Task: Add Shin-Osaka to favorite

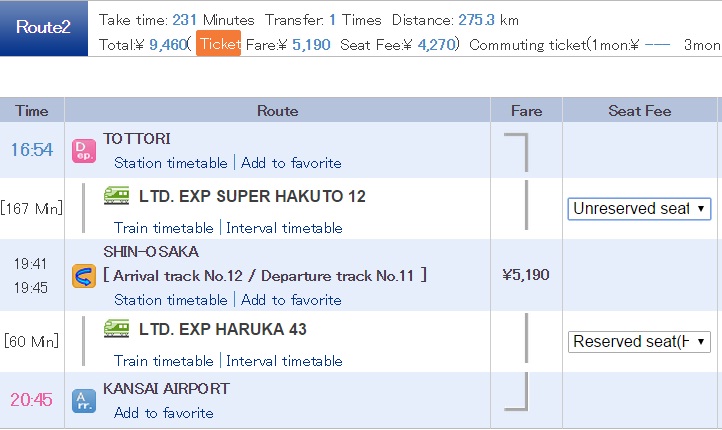Action: point(291,300)
